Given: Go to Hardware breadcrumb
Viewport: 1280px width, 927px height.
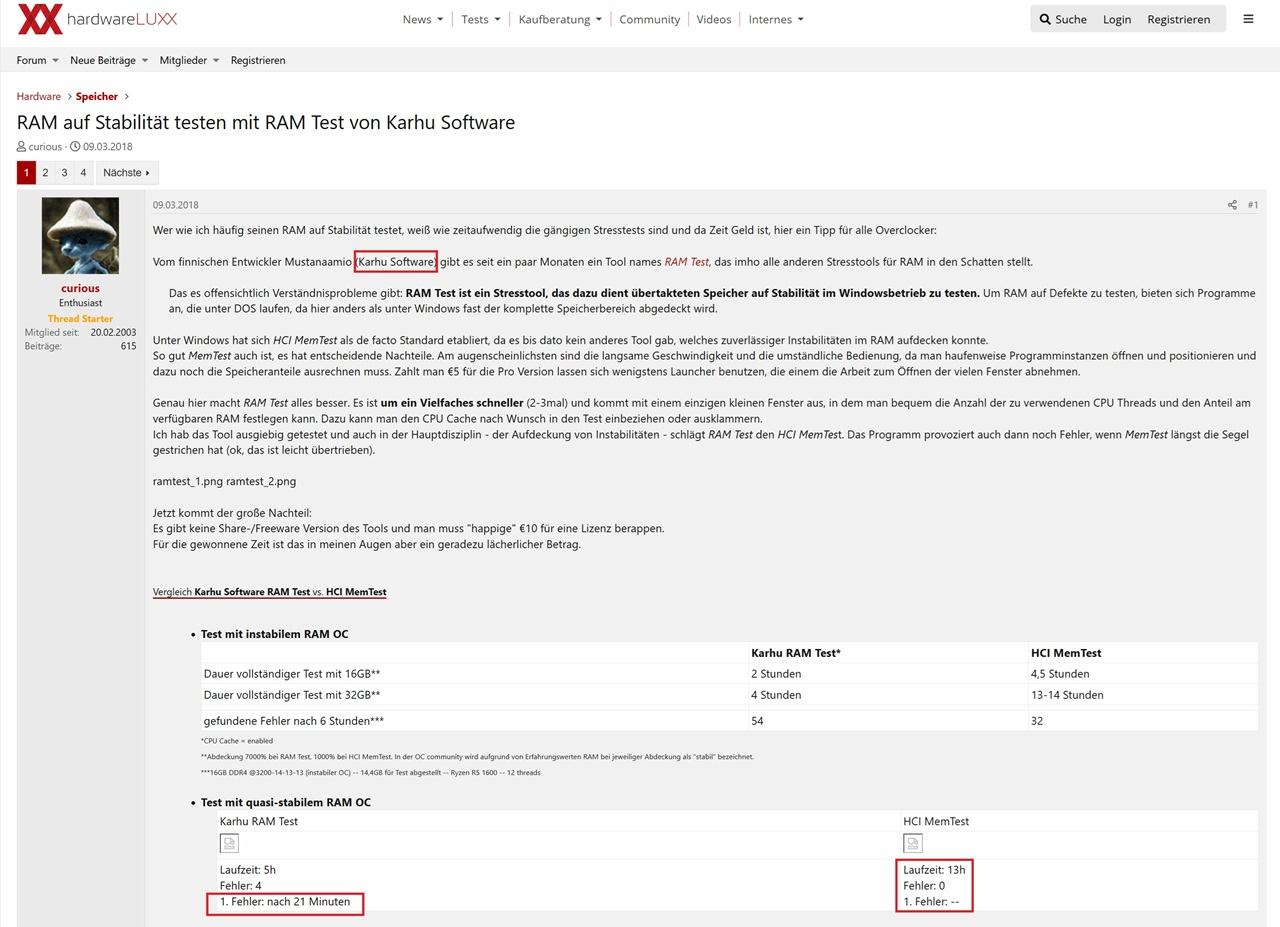Looking at the screenshot, I should [x=38, y=96].
